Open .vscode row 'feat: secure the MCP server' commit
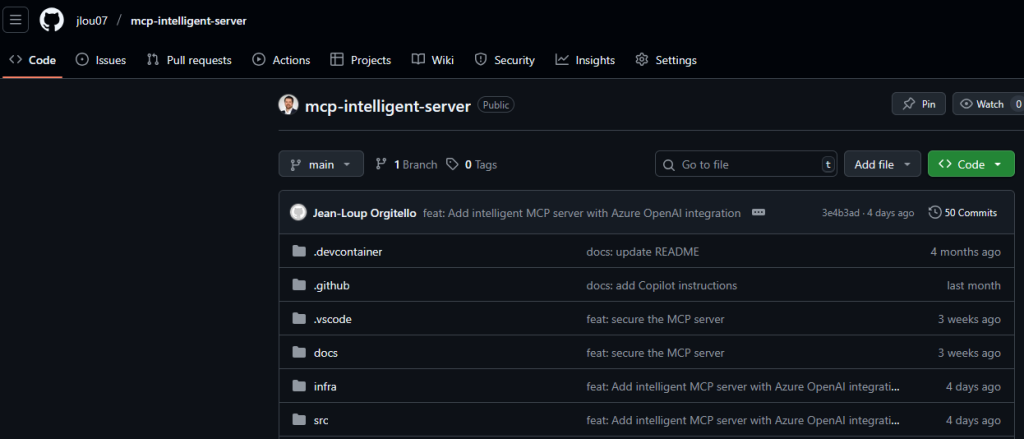This screenshot has height=439, width=1024. click(x=655, y=319)
